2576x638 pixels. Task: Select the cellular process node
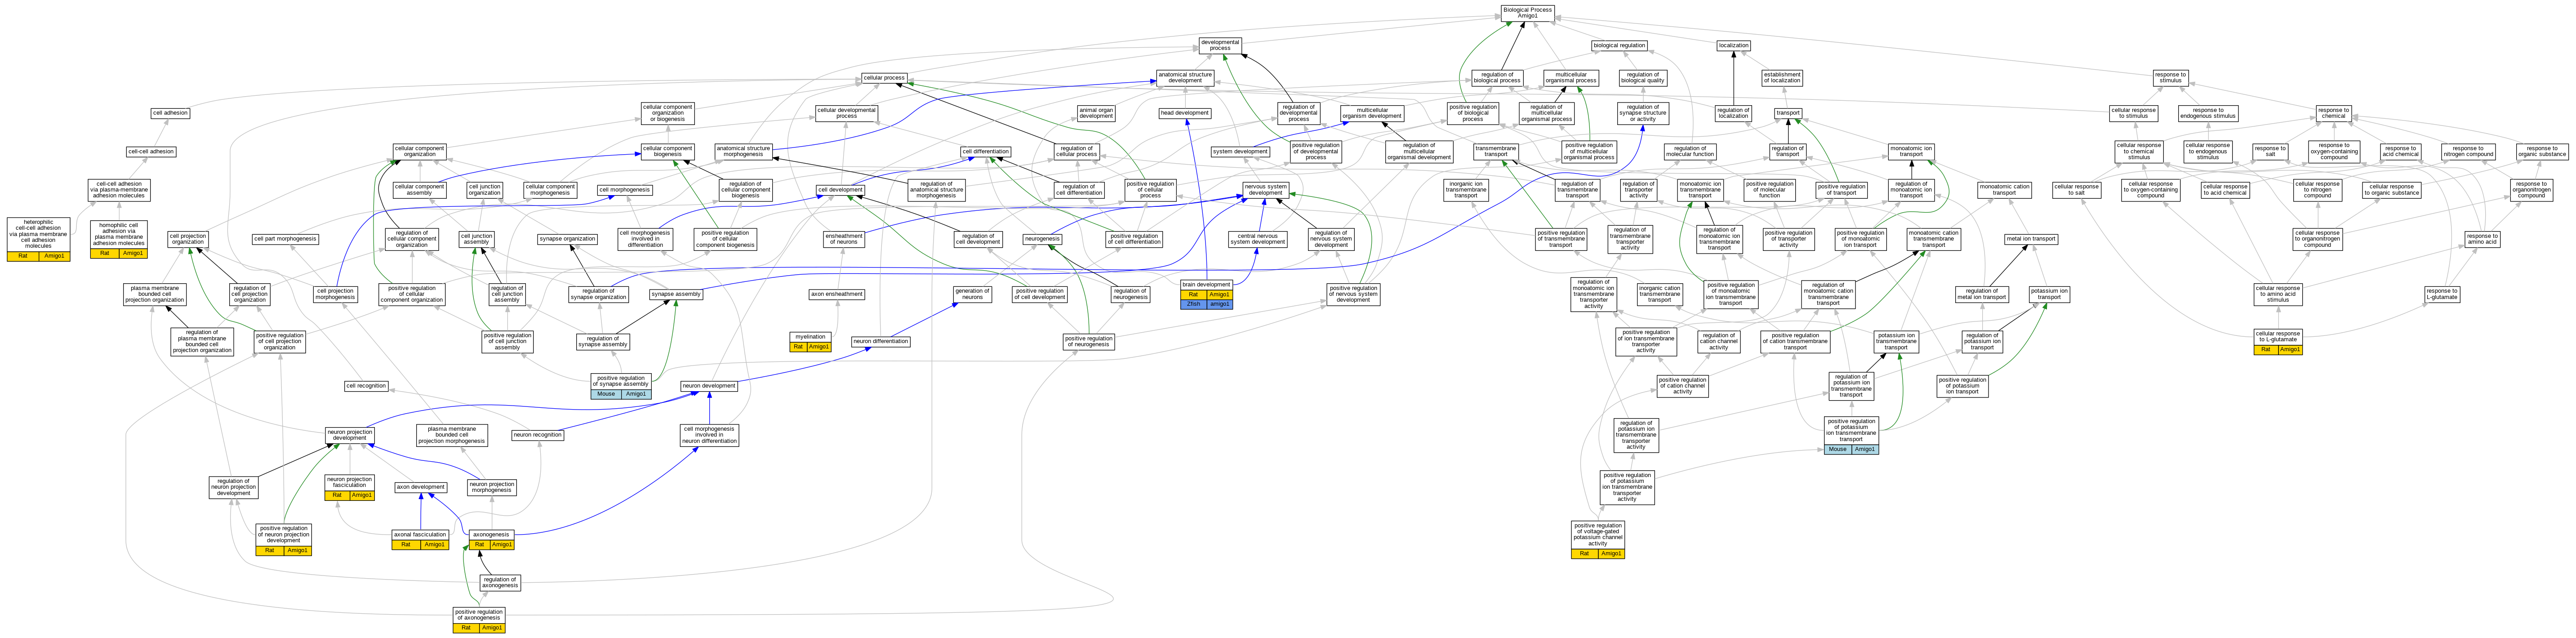(884, 77)
